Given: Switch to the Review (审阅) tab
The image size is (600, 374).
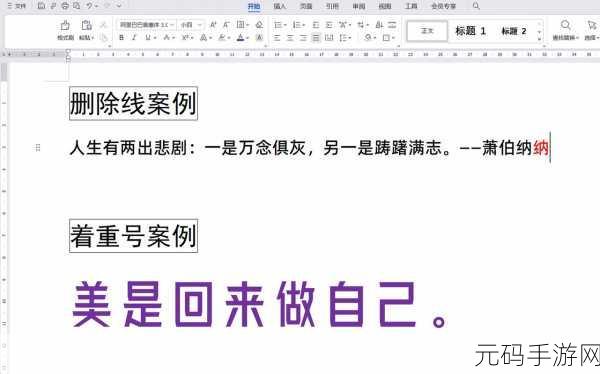Looking at the screenshot, I should [x=359, y=6].
